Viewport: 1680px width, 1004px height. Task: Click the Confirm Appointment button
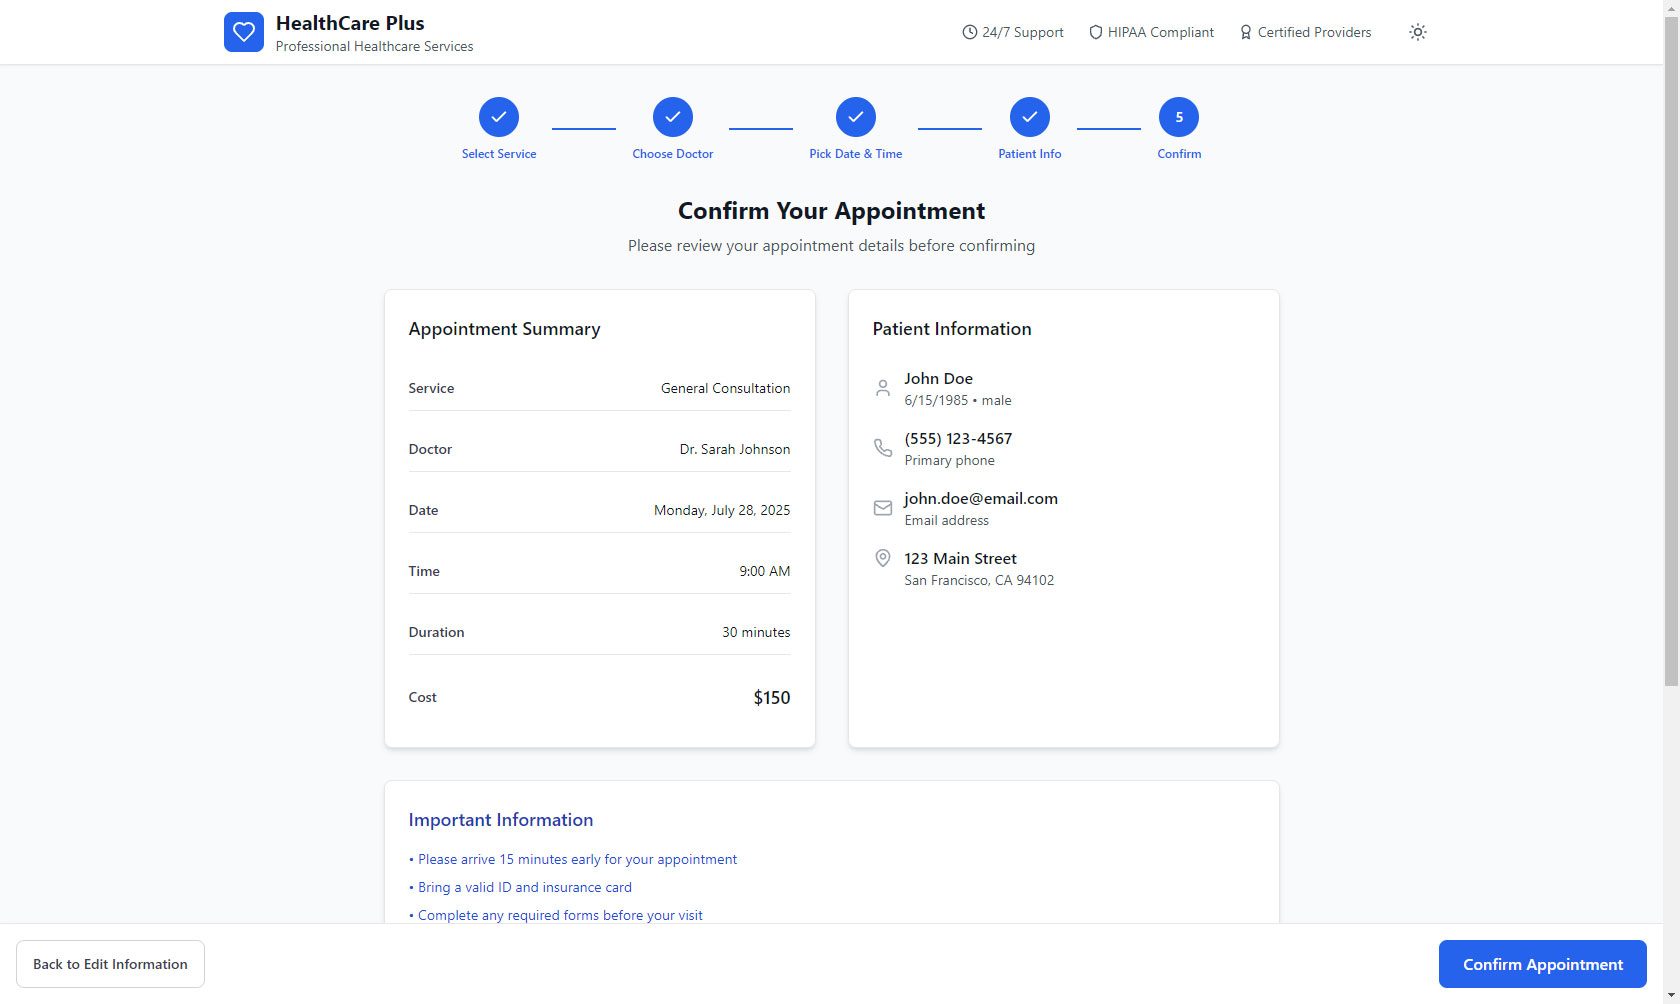pos(1543,964)
